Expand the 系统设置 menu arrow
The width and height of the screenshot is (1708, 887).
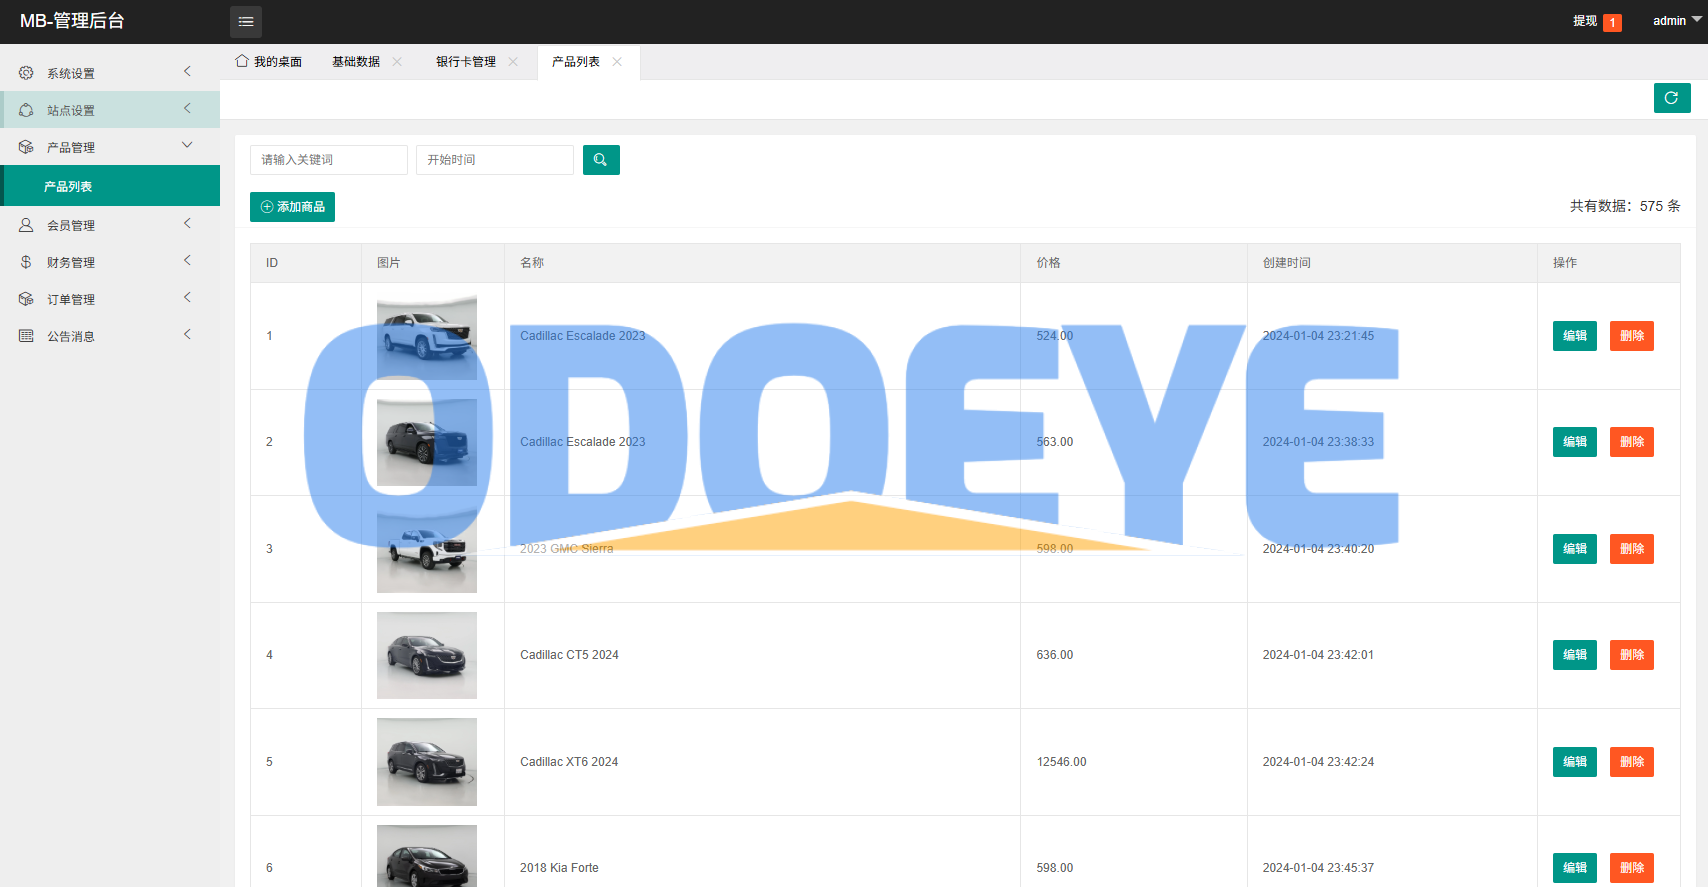tap(187, 71)
